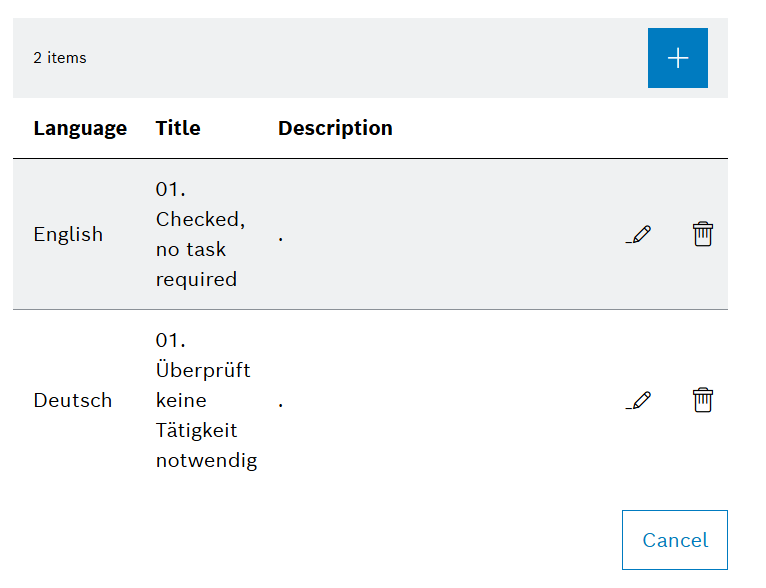Select the Deutsch language cell
This screenshot has width=766, height=588.
click(x=73, y=401)
